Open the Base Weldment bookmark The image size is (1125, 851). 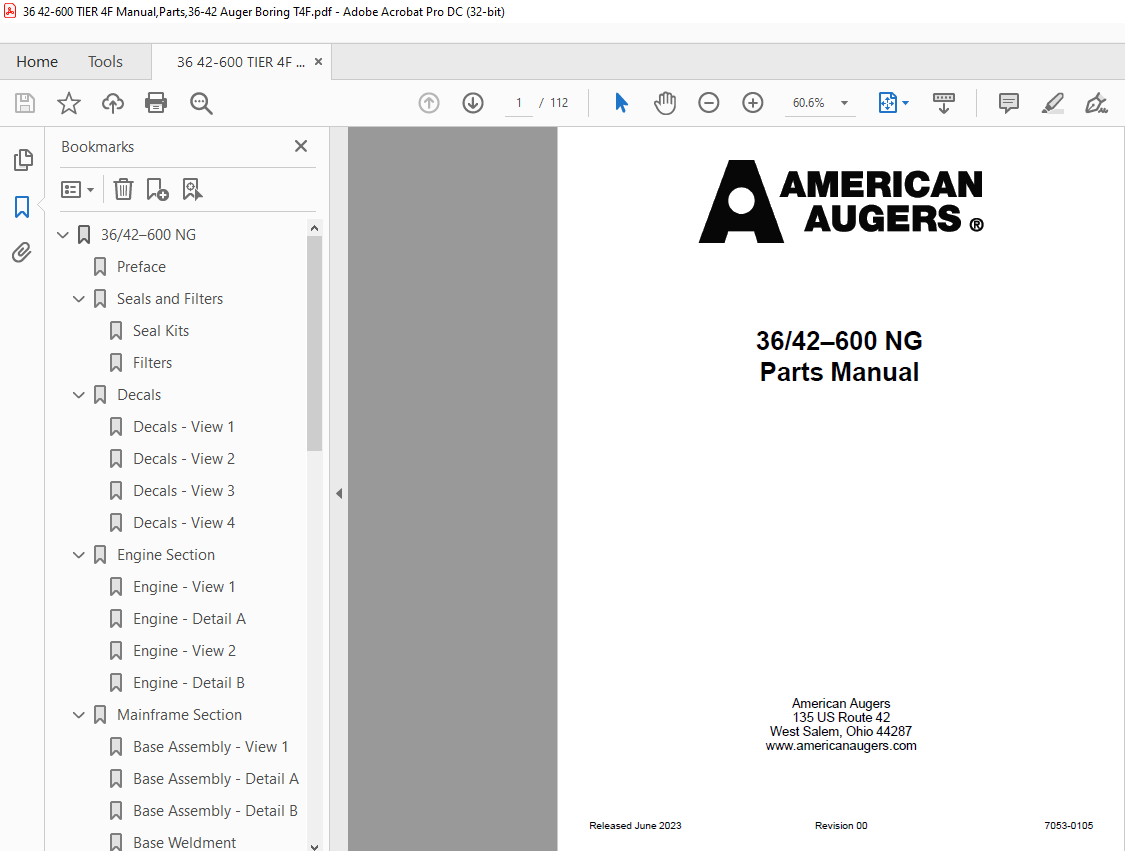click(x=184, y=842)
